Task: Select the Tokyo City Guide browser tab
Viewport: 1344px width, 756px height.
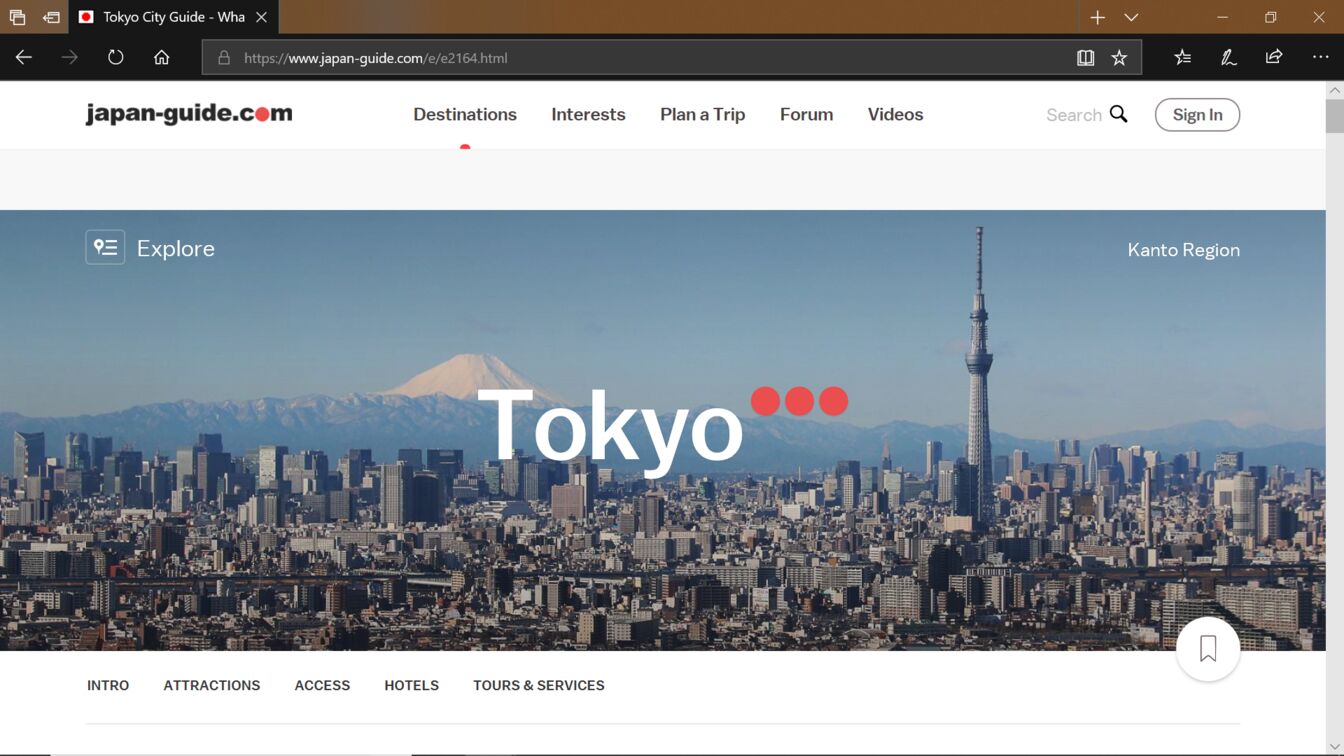Action: pos(173,17)
